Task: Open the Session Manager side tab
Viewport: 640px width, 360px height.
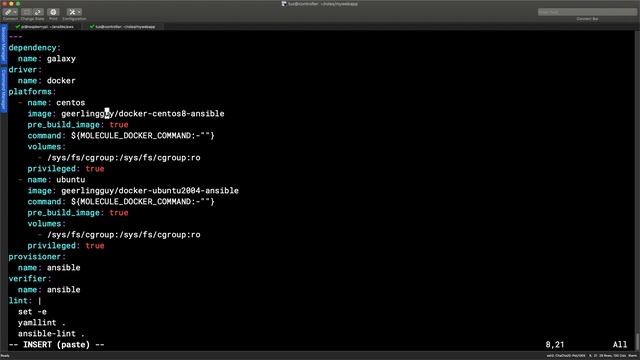Action: tap(4, 44)
